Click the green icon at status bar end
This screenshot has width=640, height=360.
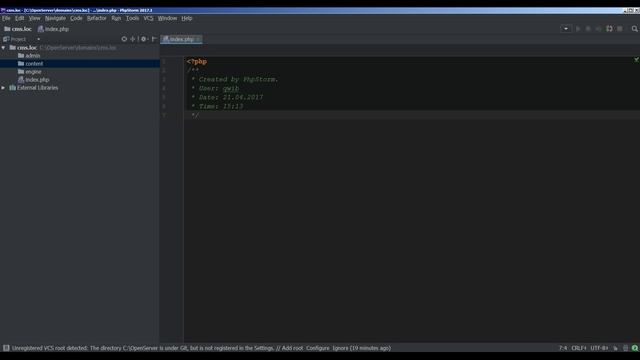[x=635, y=348]
